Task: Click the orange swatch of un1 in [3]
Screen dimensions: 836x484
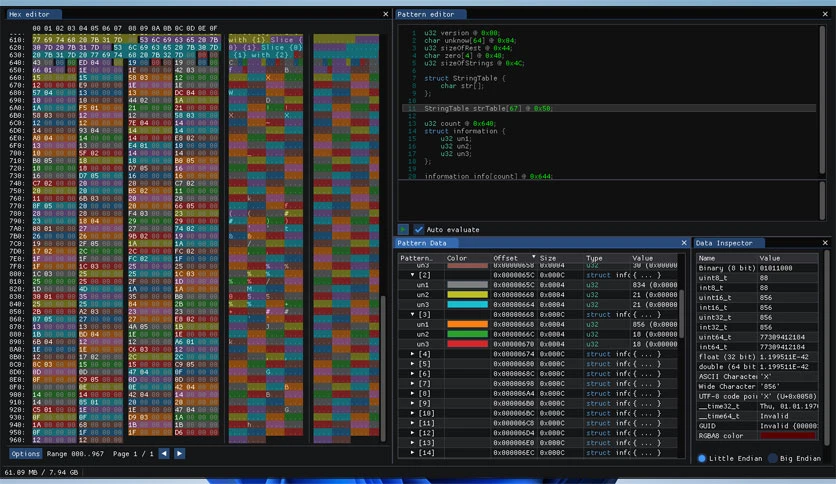Action: pos(467,325)
